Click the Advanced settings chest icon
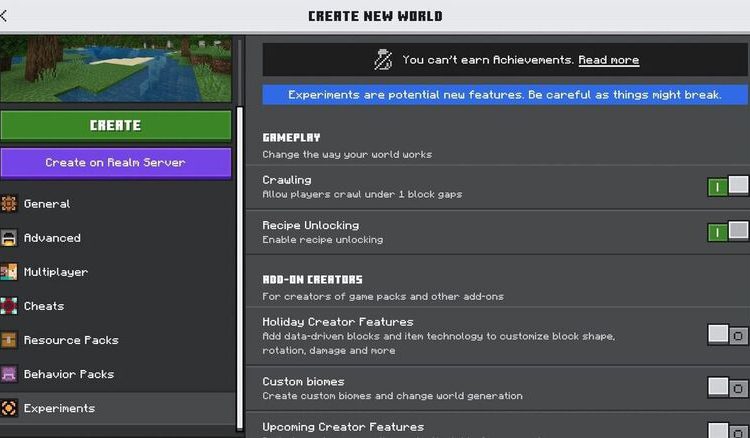This screenshot has width=750, height=438. (x=10, y=238)
